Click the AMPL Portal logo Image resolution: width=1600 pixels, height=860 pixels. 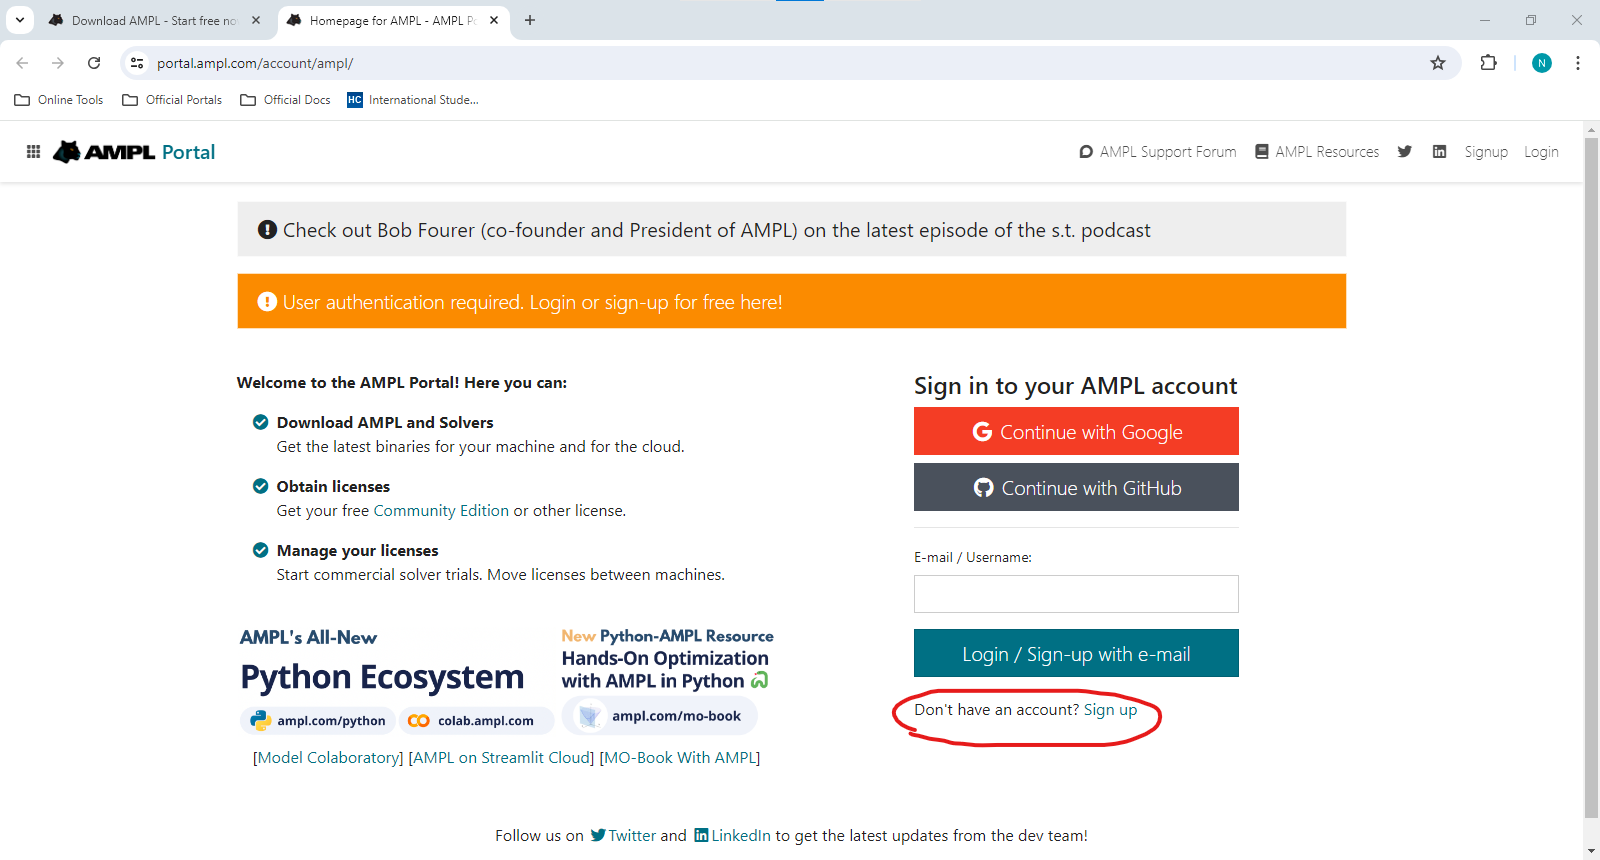click(134, 152)
